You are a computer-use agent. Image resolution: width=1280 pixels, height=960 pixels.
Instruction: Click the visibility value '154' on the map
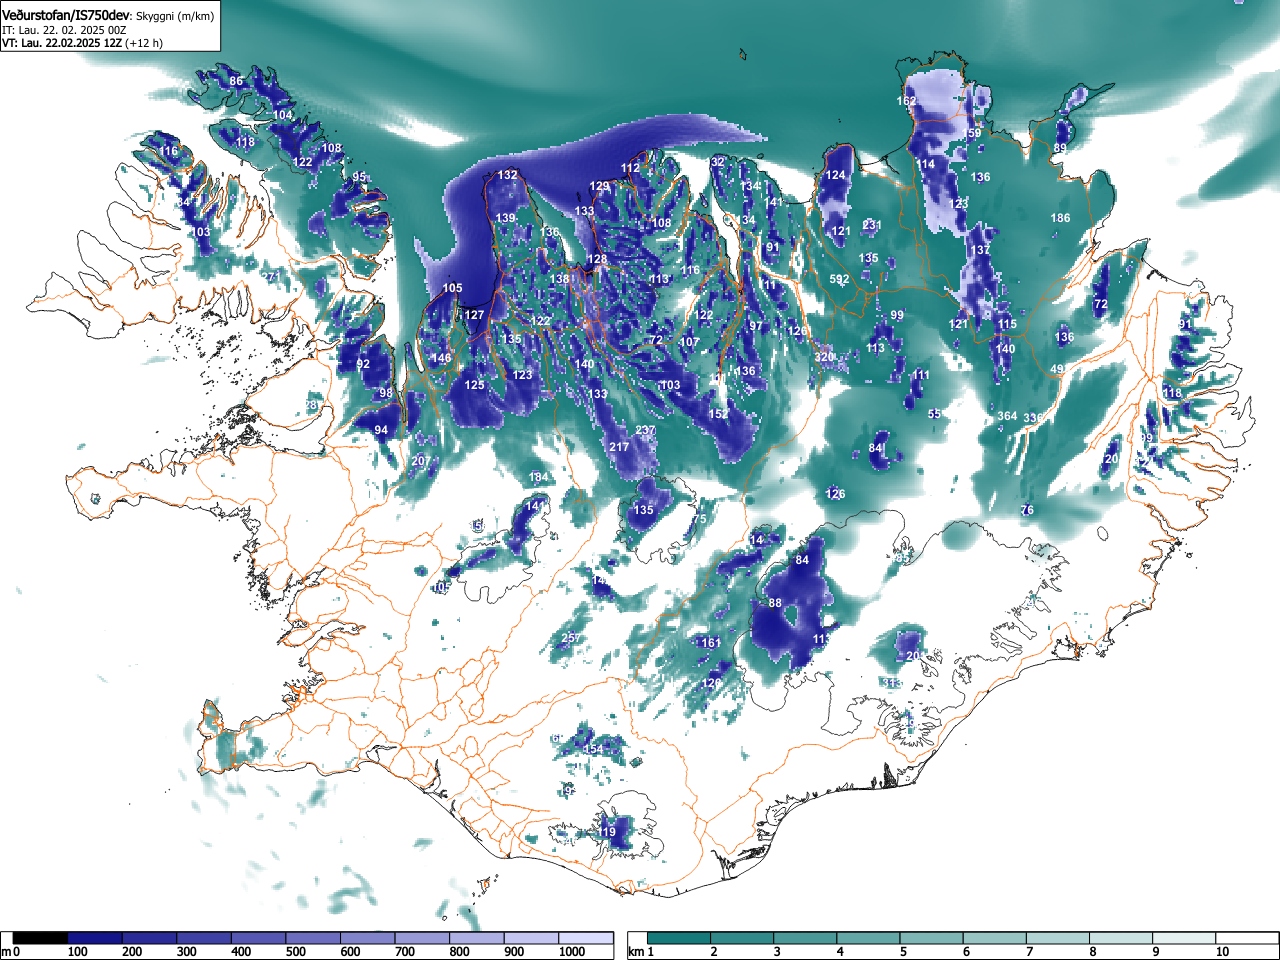tap(593, 749)
